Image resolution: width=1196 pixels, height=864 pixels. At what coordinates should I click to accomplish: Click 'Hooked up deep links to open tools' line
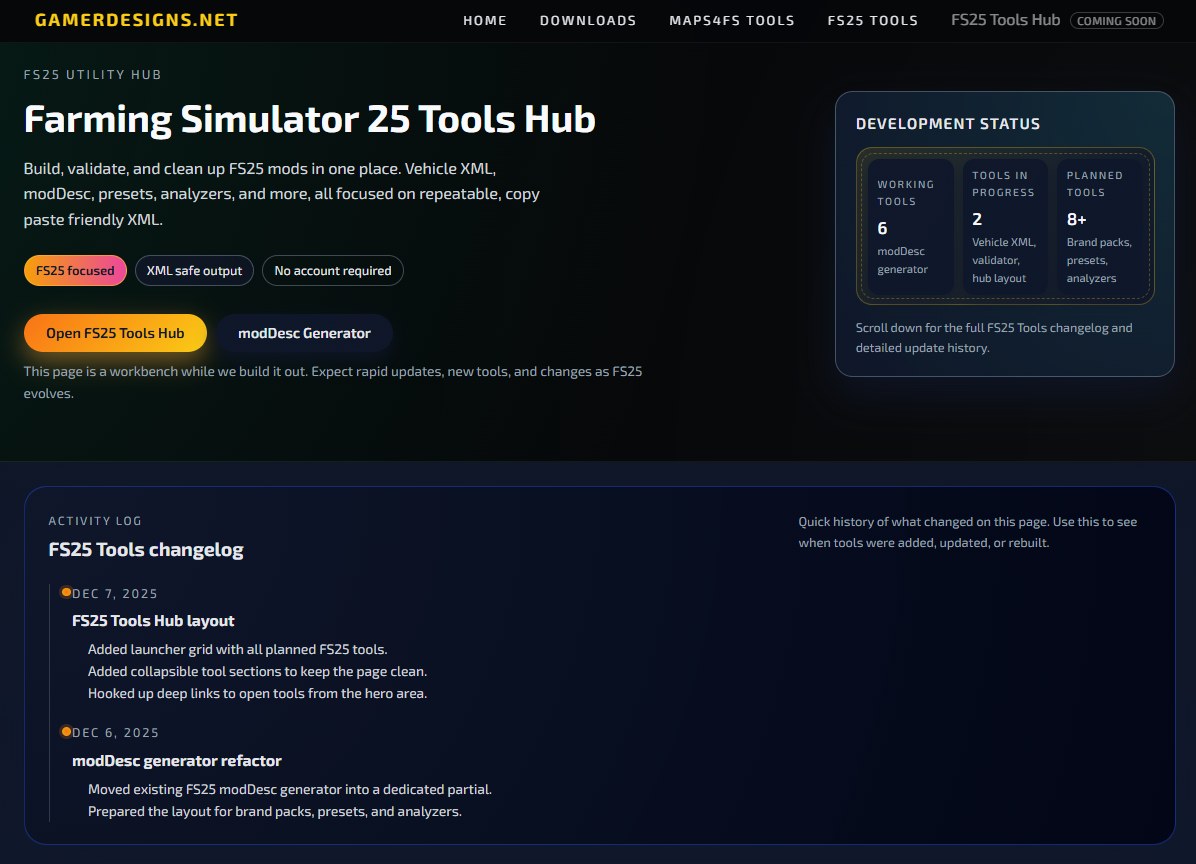coord(258,694)
